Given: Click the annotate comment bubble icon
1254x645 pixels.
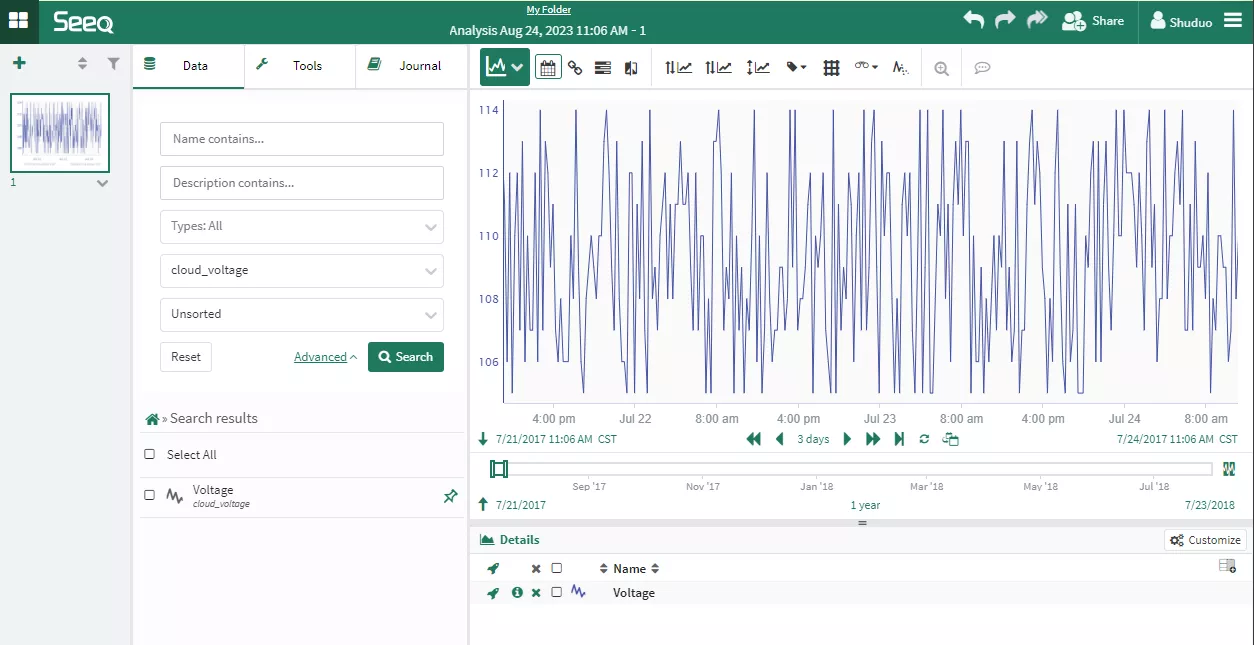Looking at the screenshot, I should (x=982, y=67).
